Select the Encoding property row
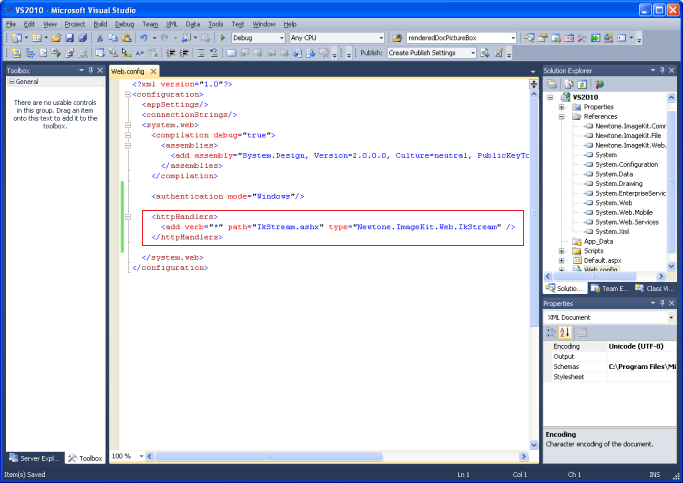The height and width of the screenshot is (483, 683). pos(610,346)
